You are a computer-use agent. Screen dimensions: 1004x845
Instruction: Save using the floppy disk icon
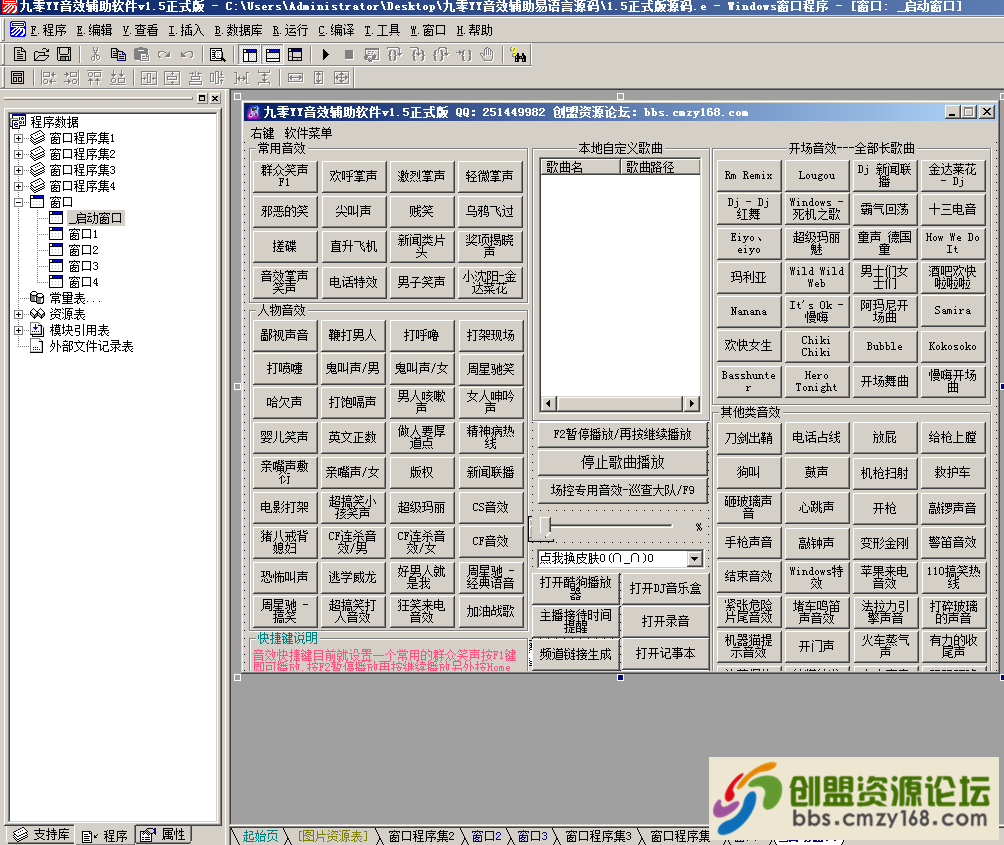point(64,54)
